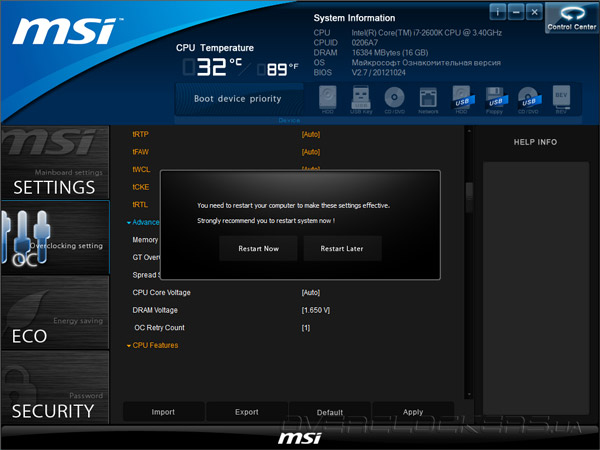Image resolution: width=600 pixels, height=450 pixels.
Task: Select the tRTL setting label
Action: pyautogui.click(x=140, y=205)
